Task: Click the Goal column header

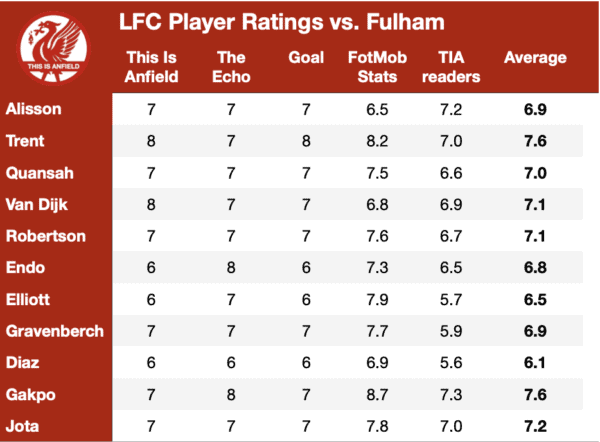Action: tap(306, 58)
